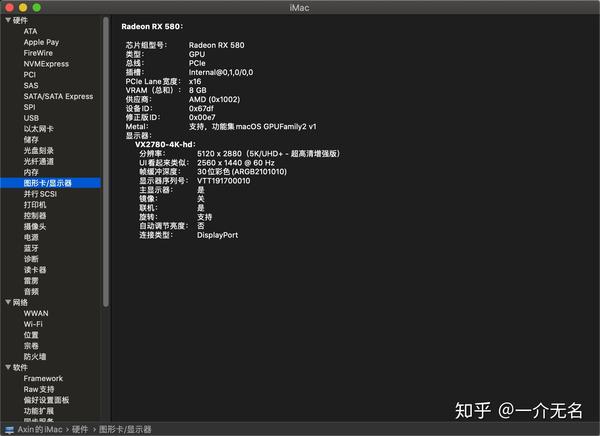Select ATA in the sidebar
The width and height of the screenshot is (600, 436).
30,31
